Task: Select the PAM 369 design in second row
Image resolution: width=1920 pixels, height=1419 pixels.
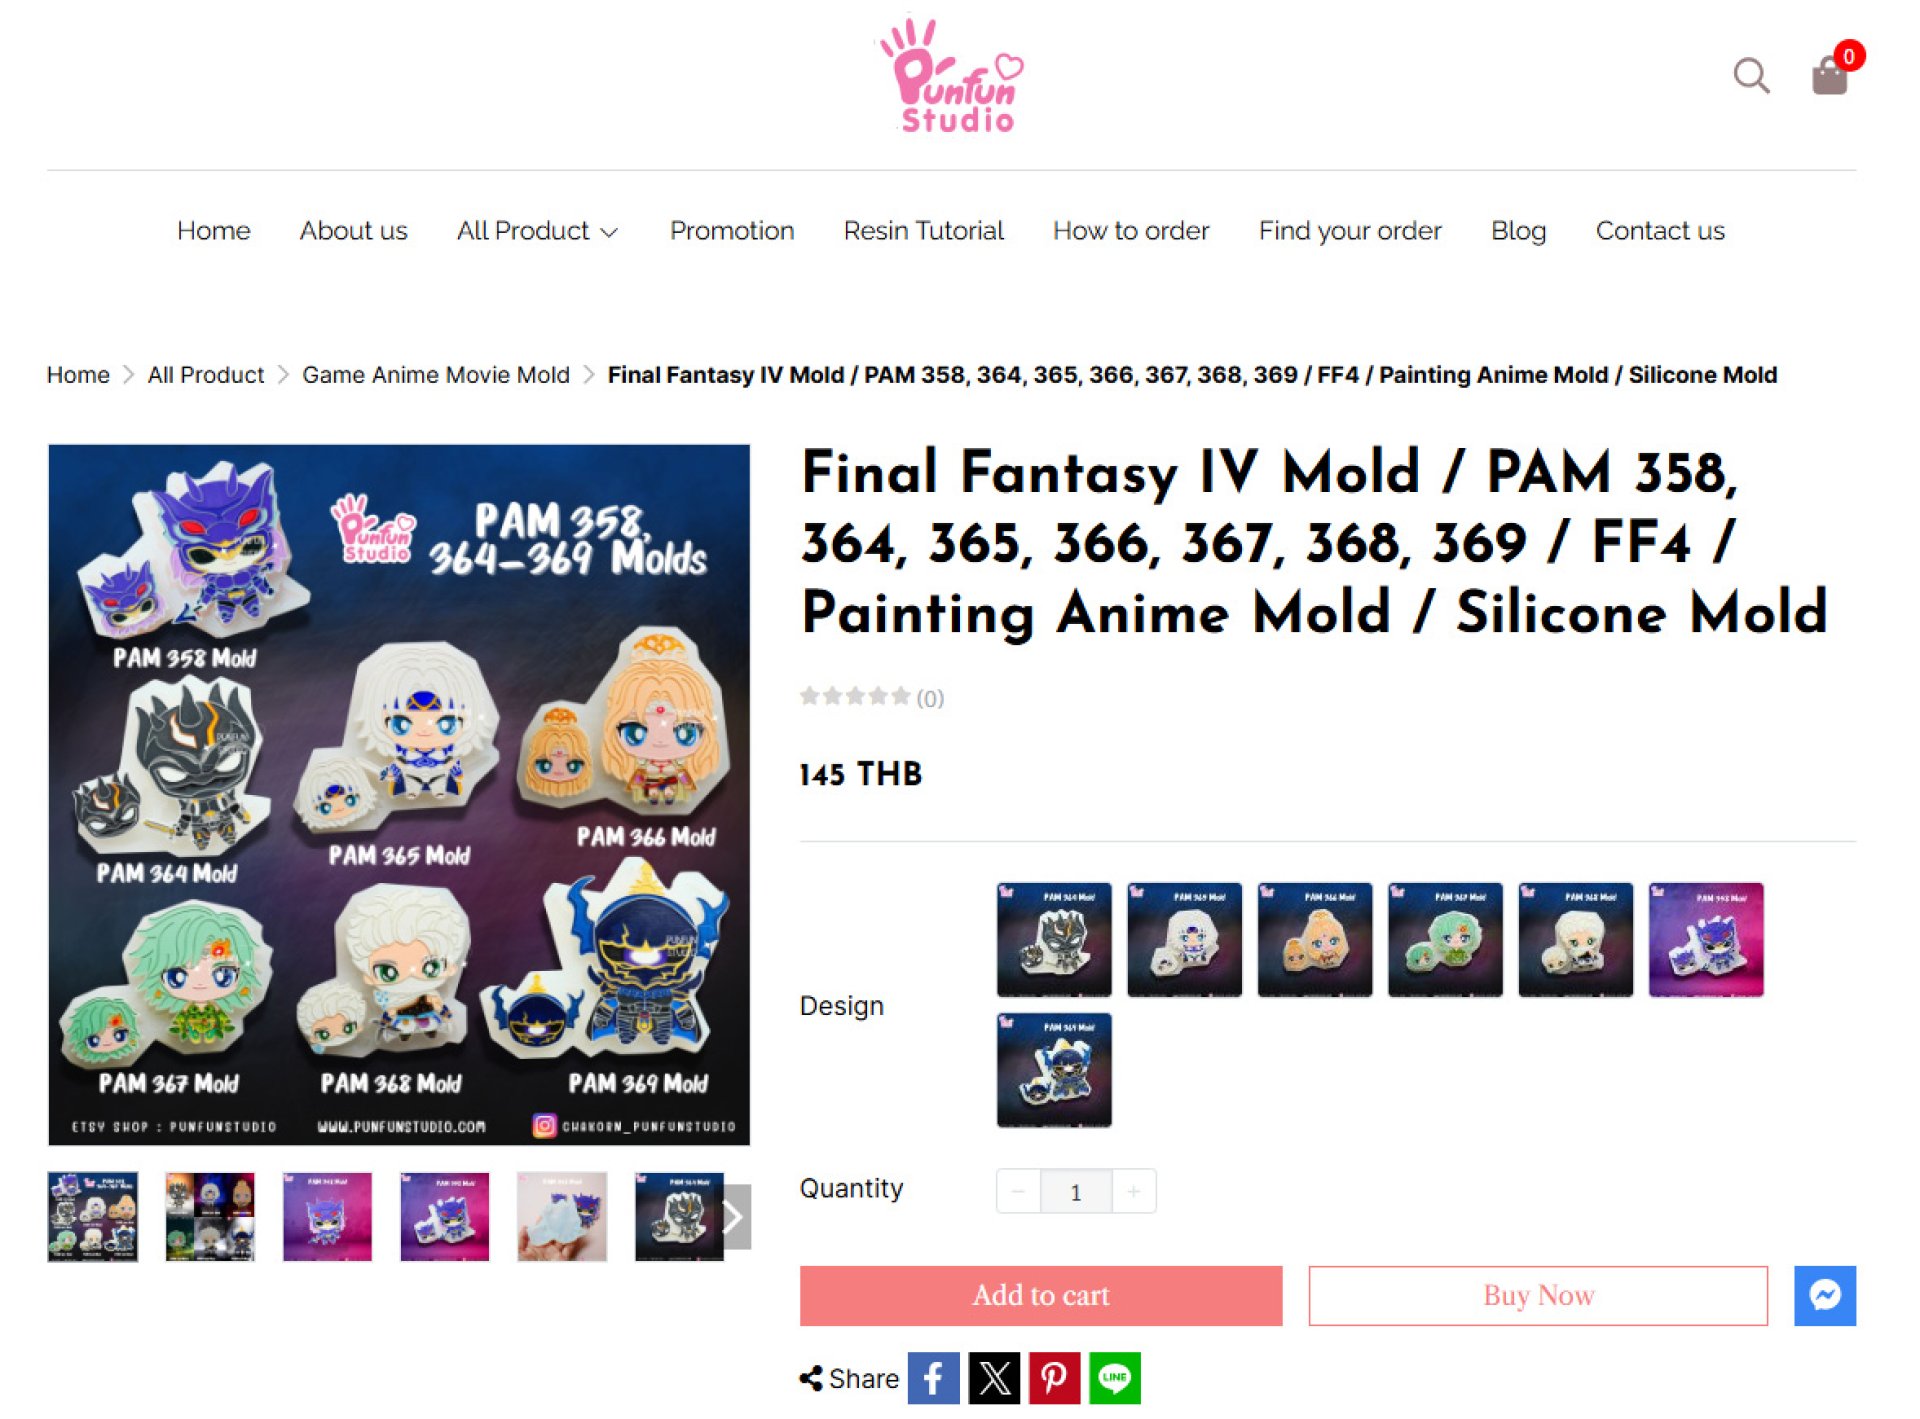Action: pyautogui.click(x=1054, y=1070)
